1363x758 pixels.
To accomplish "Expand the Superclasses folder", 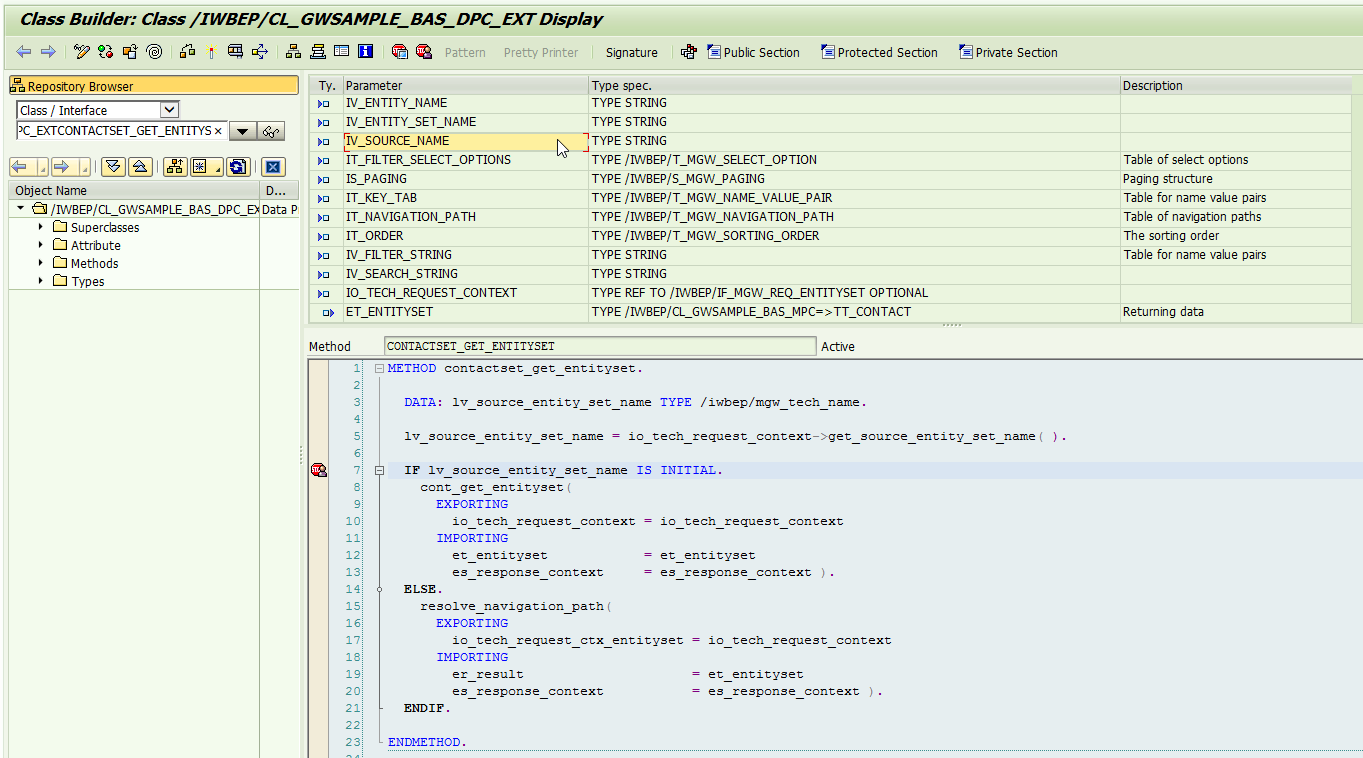I will click(x=41, y=227).
